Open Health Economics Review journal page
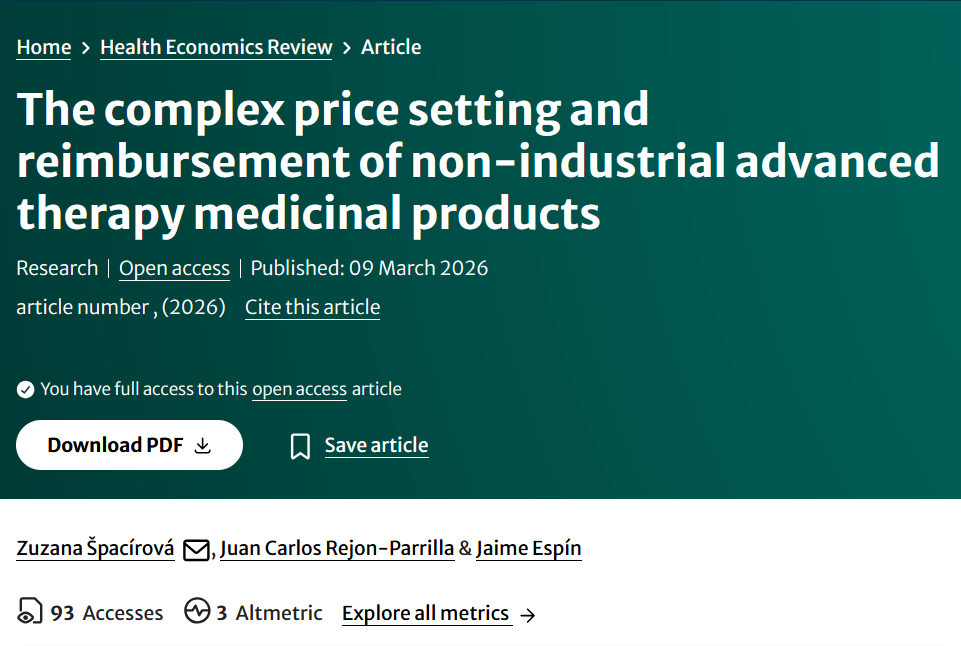Viewport: 961px width, 646px height. [x=216, y=47]
